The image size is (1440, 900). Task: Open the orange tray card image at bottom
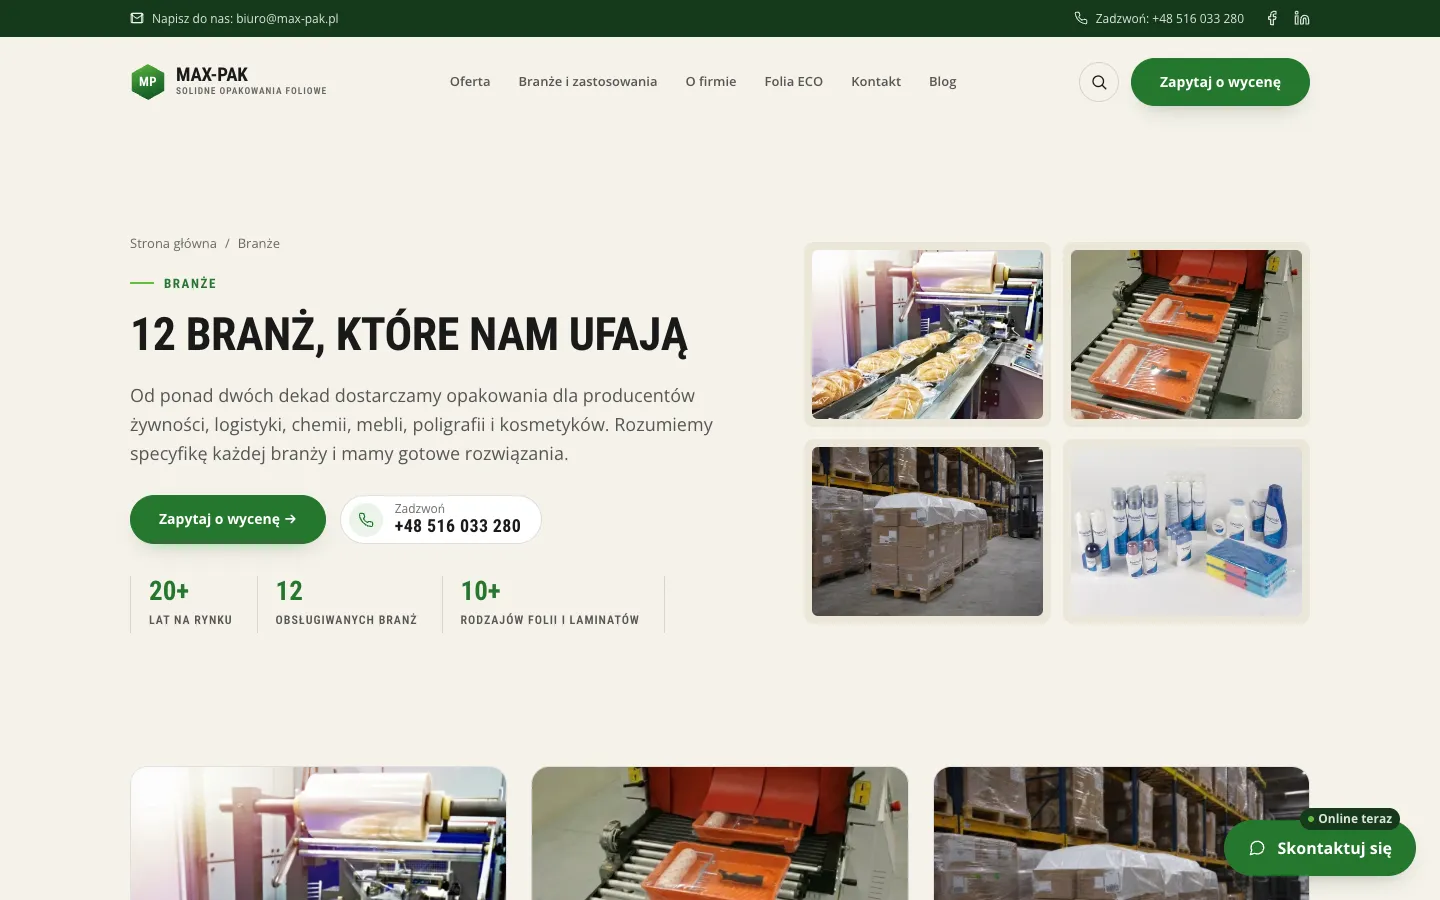tap(720, 834)
